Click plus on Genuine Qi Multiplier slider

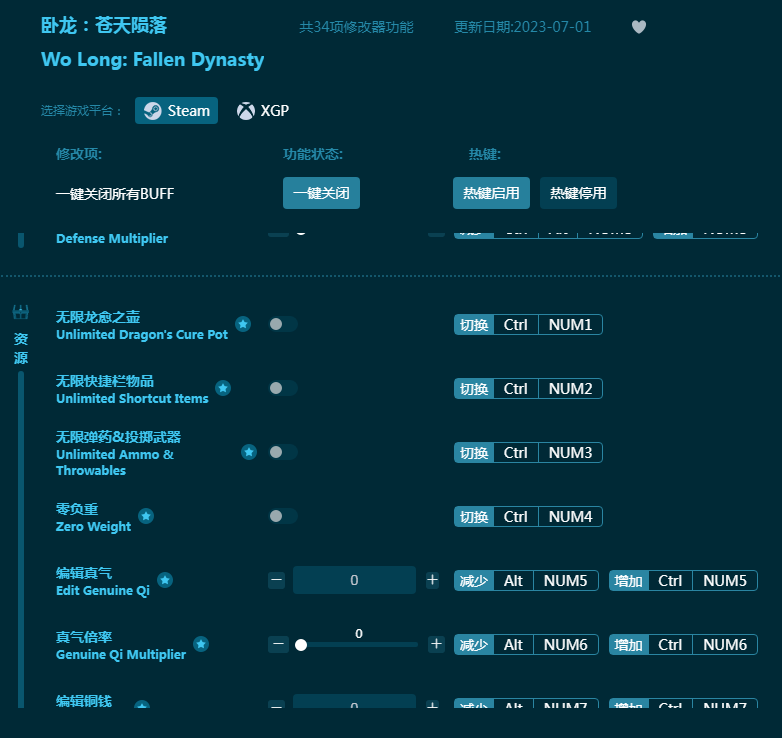(436, 644)
